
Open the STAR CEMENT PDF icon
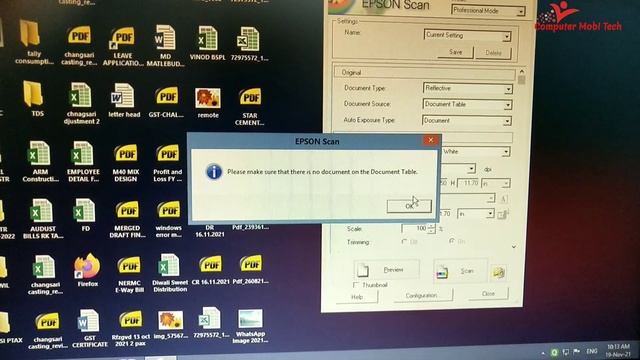click(249, 106)
